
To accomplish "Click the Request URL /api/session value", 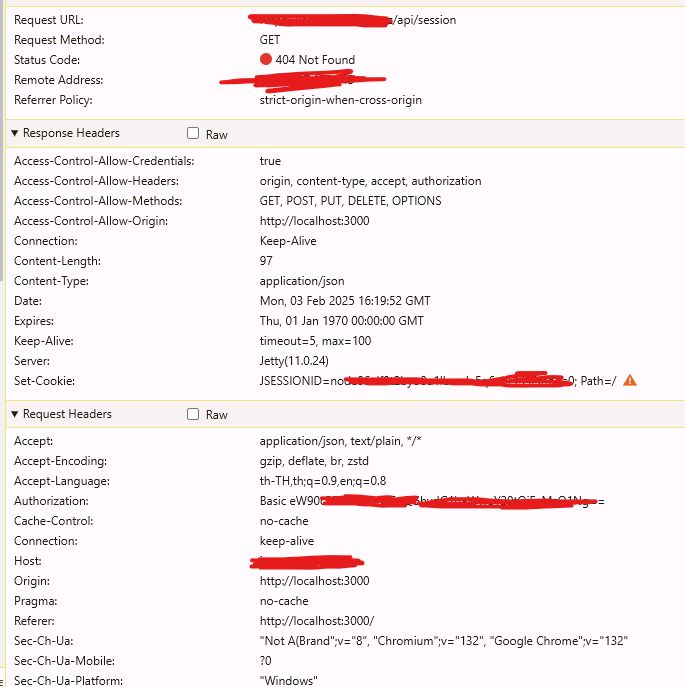I will 424,20.
